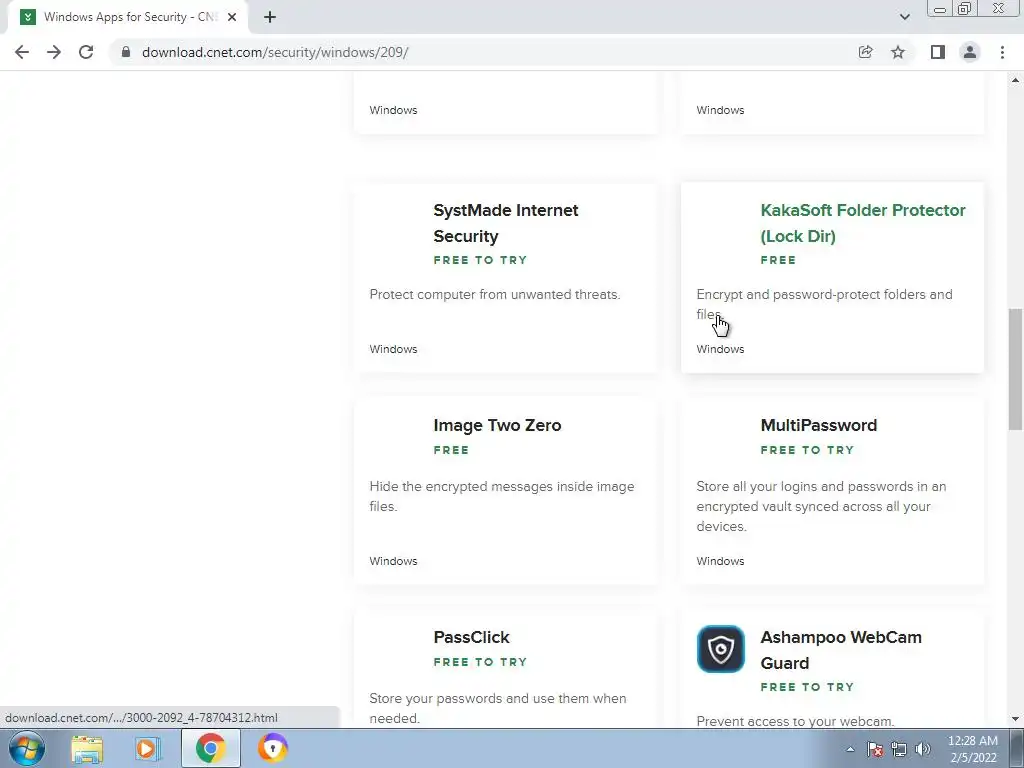This screenshot has width=1024, height=768.
Task: Open SystMade Internet Security listing
Action: tap(505, 223)
